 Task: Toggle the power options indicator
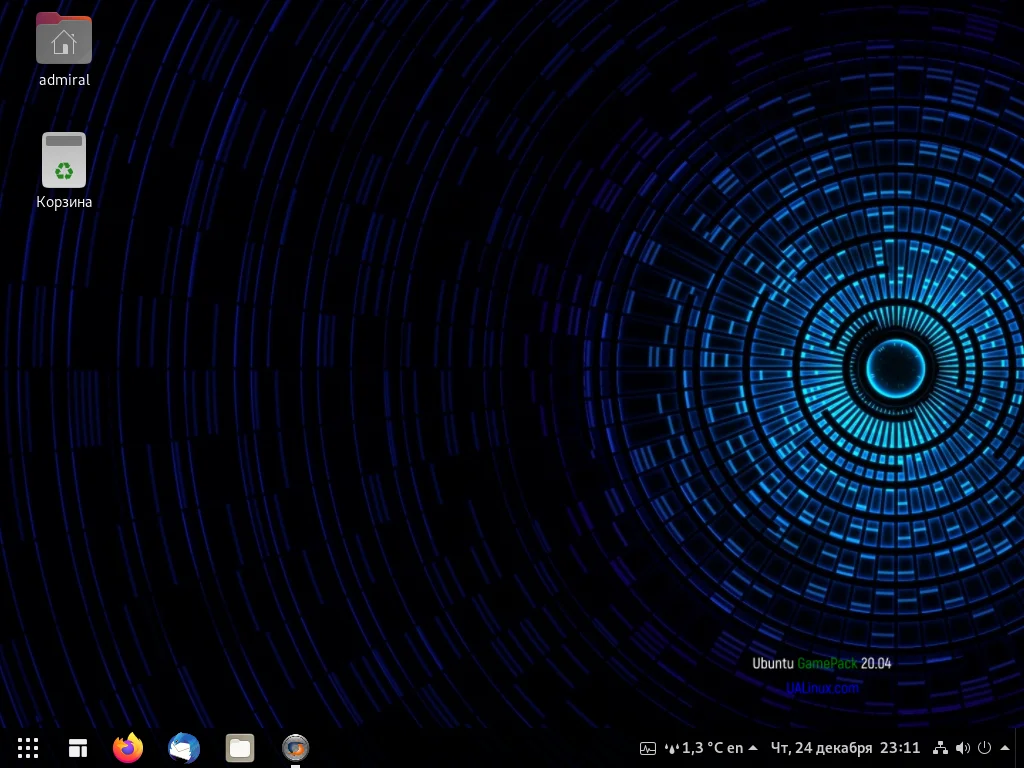coord(985,748)
